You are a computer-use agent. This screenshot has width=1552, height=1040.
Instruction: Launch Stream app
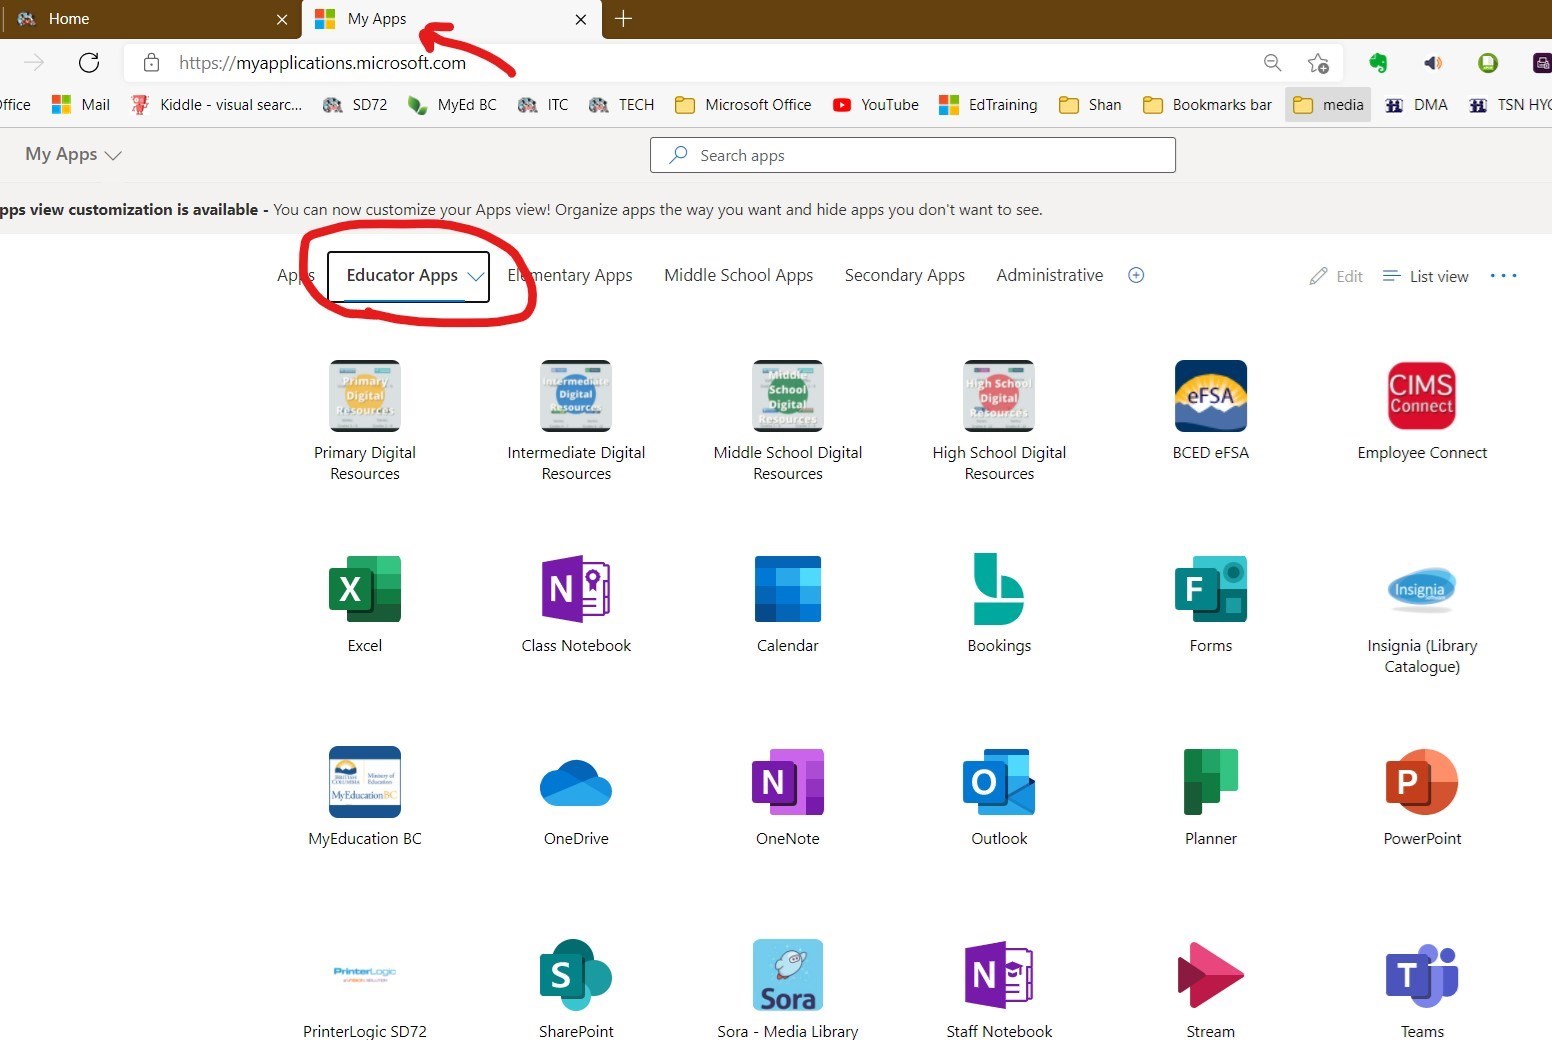click(x=1211, y=975)
